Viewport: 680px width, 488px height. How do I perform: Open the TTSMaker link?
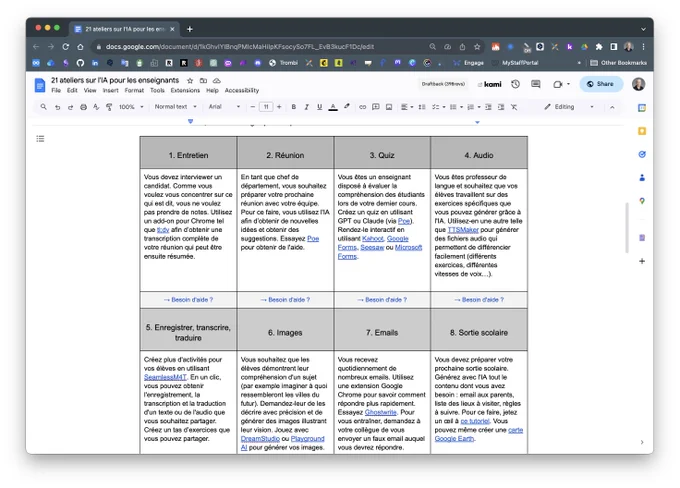(x=463, y=230)
